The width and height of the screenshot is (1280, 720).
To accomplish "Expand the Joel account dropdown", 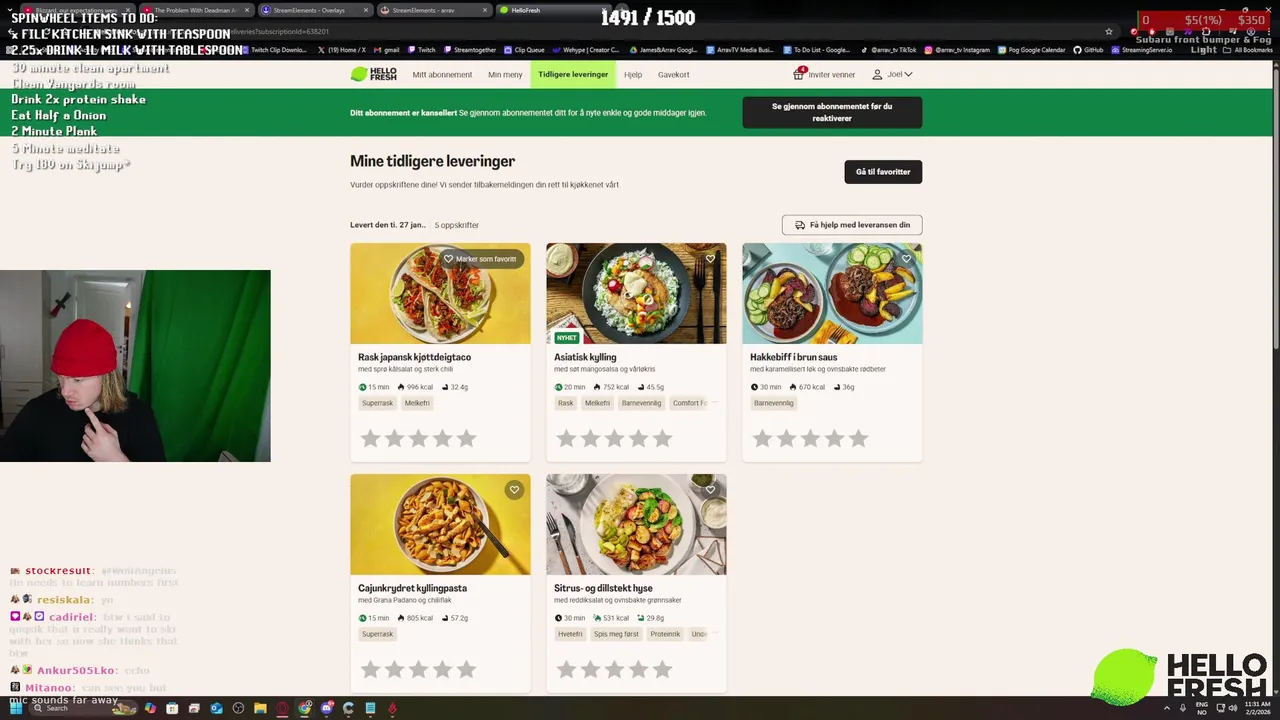I will click(892, 74).
